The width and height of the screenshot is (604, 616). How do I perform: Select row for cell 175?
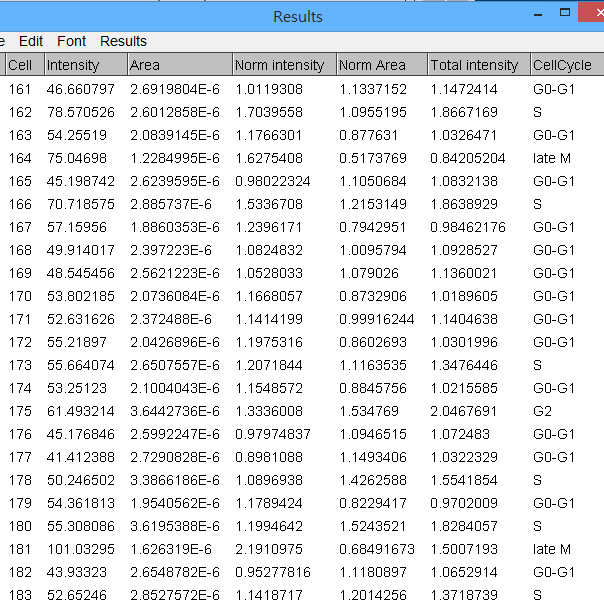coord(20,411)
